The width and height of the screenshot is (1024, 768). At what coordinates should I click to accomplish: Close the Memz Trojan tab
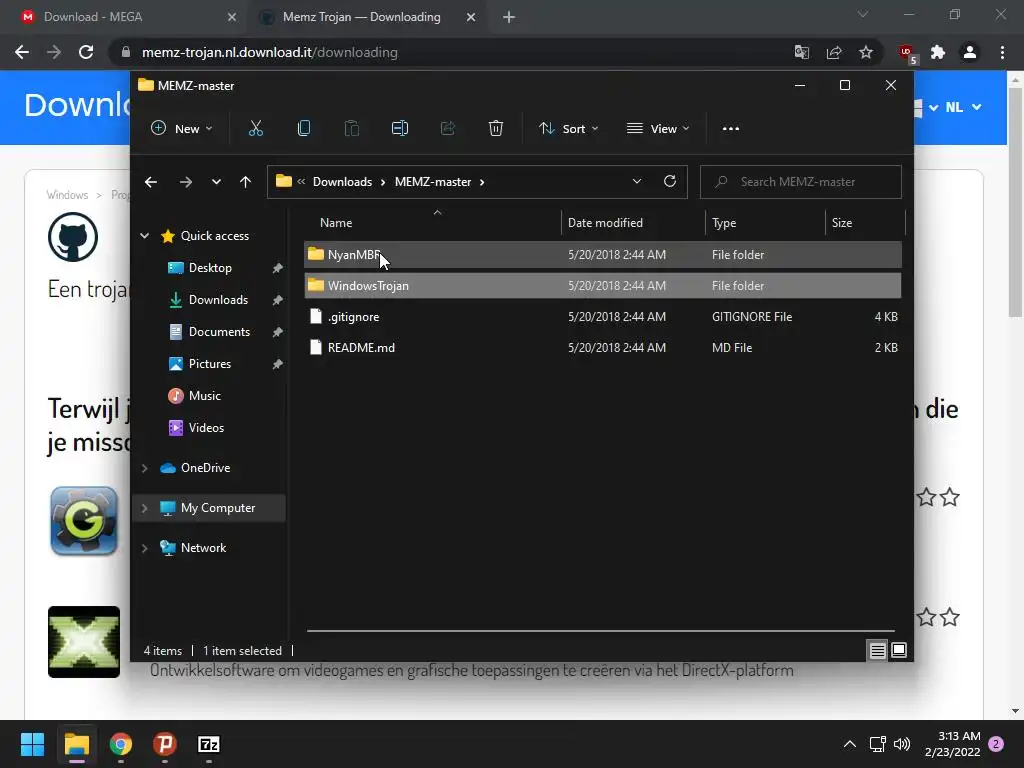tap(471, 17)
